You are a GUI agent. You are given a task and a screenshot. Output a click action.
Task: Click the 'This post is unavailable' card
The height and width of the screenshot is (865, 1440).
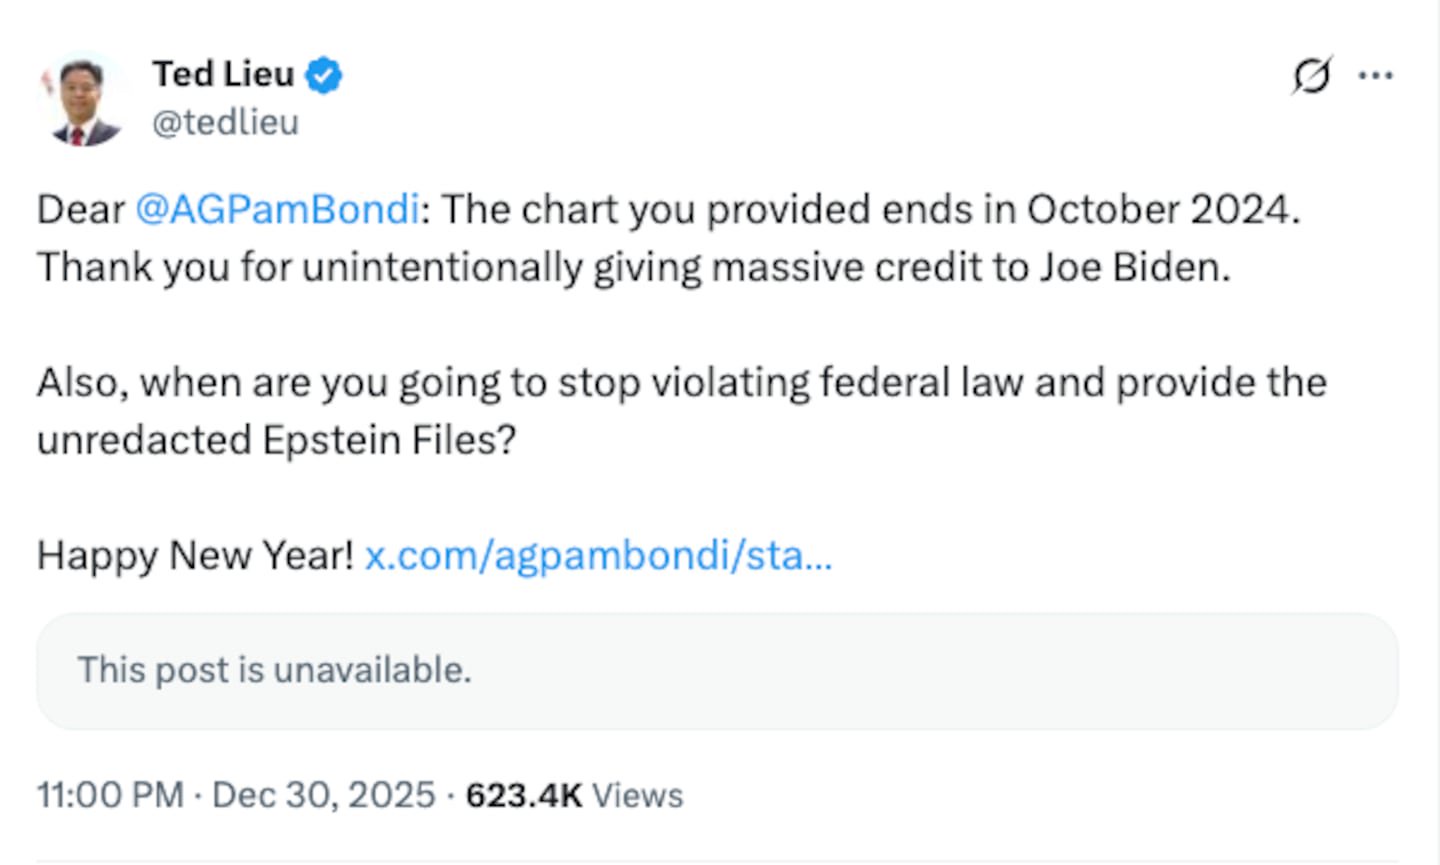(717, 670)
